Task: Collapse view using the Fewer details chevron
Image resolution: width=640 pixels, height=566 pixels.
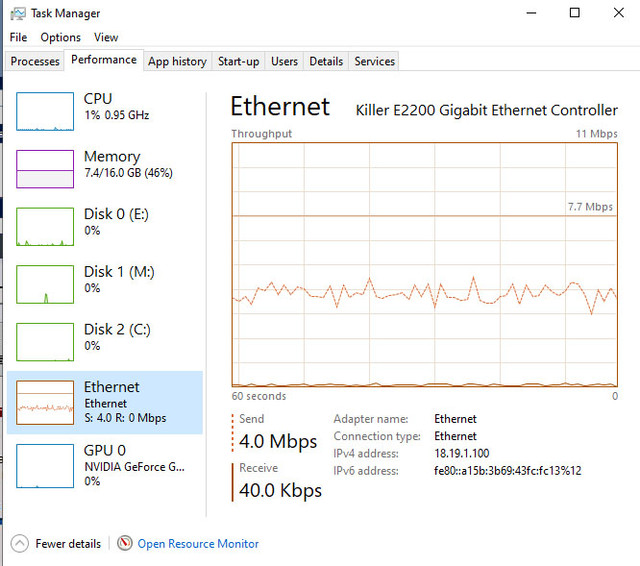Action: point(19,544)
